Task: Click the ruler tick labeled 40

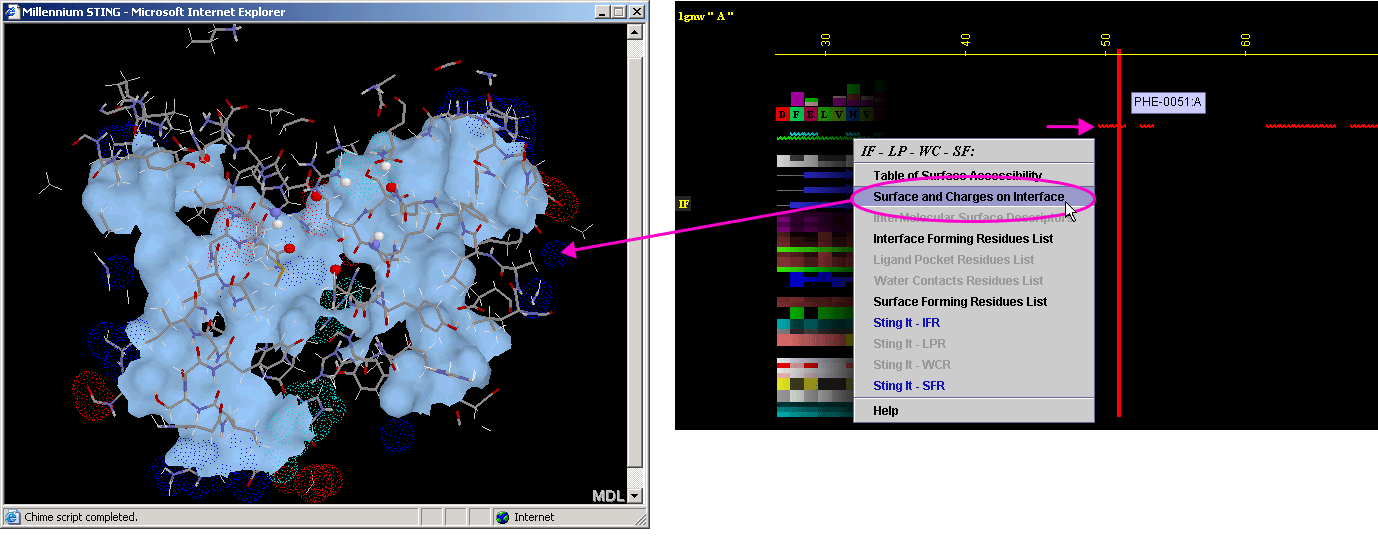Action: [966, 40]
